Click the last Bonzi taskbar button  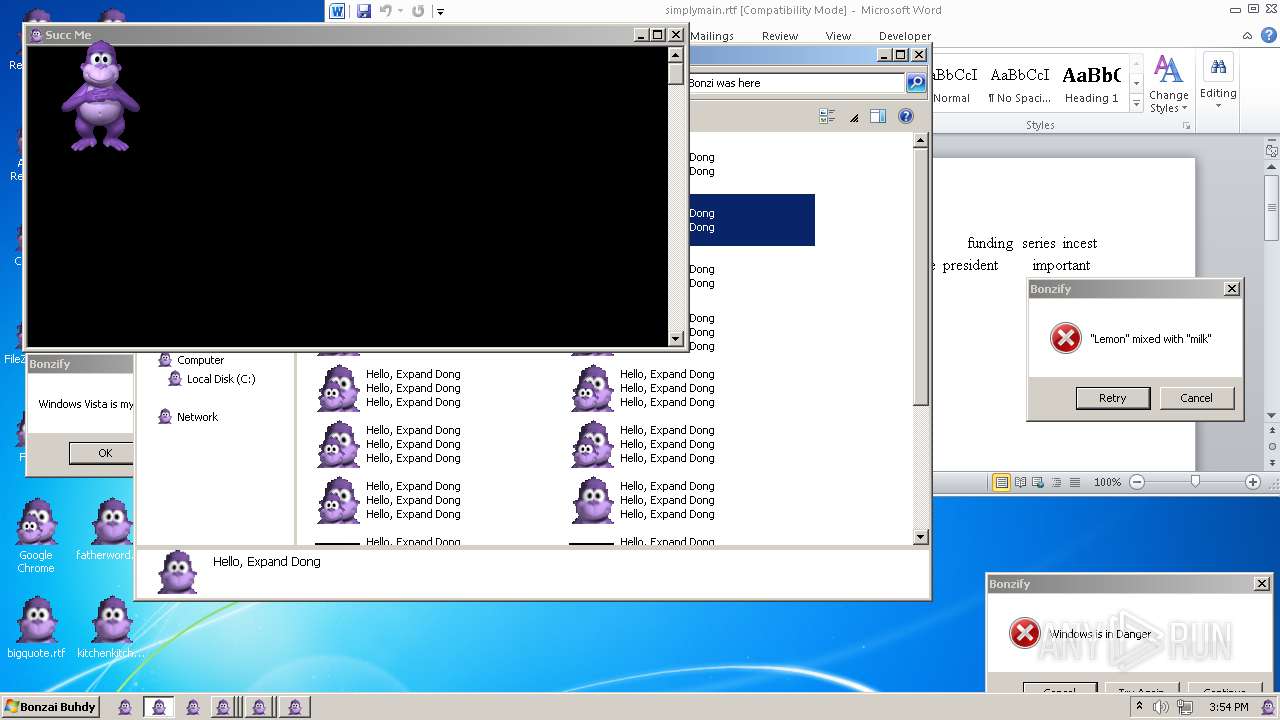[294, 708]
